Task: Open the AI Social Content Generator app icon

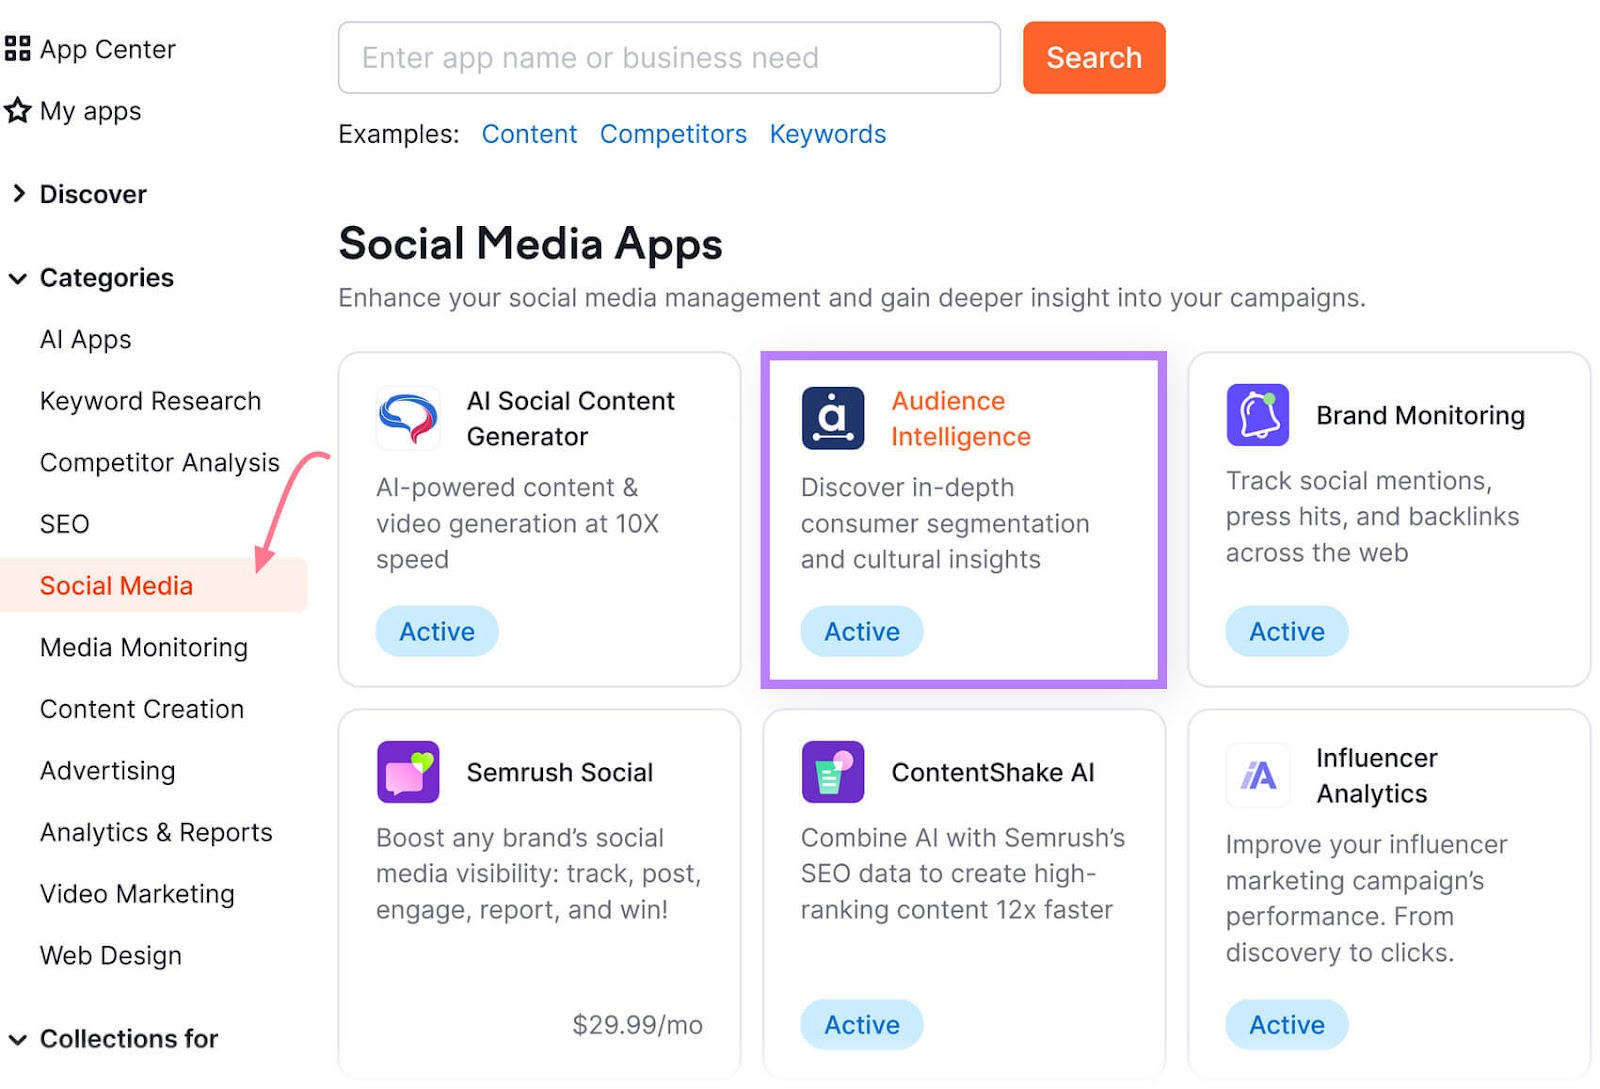Action: [406, 418]
